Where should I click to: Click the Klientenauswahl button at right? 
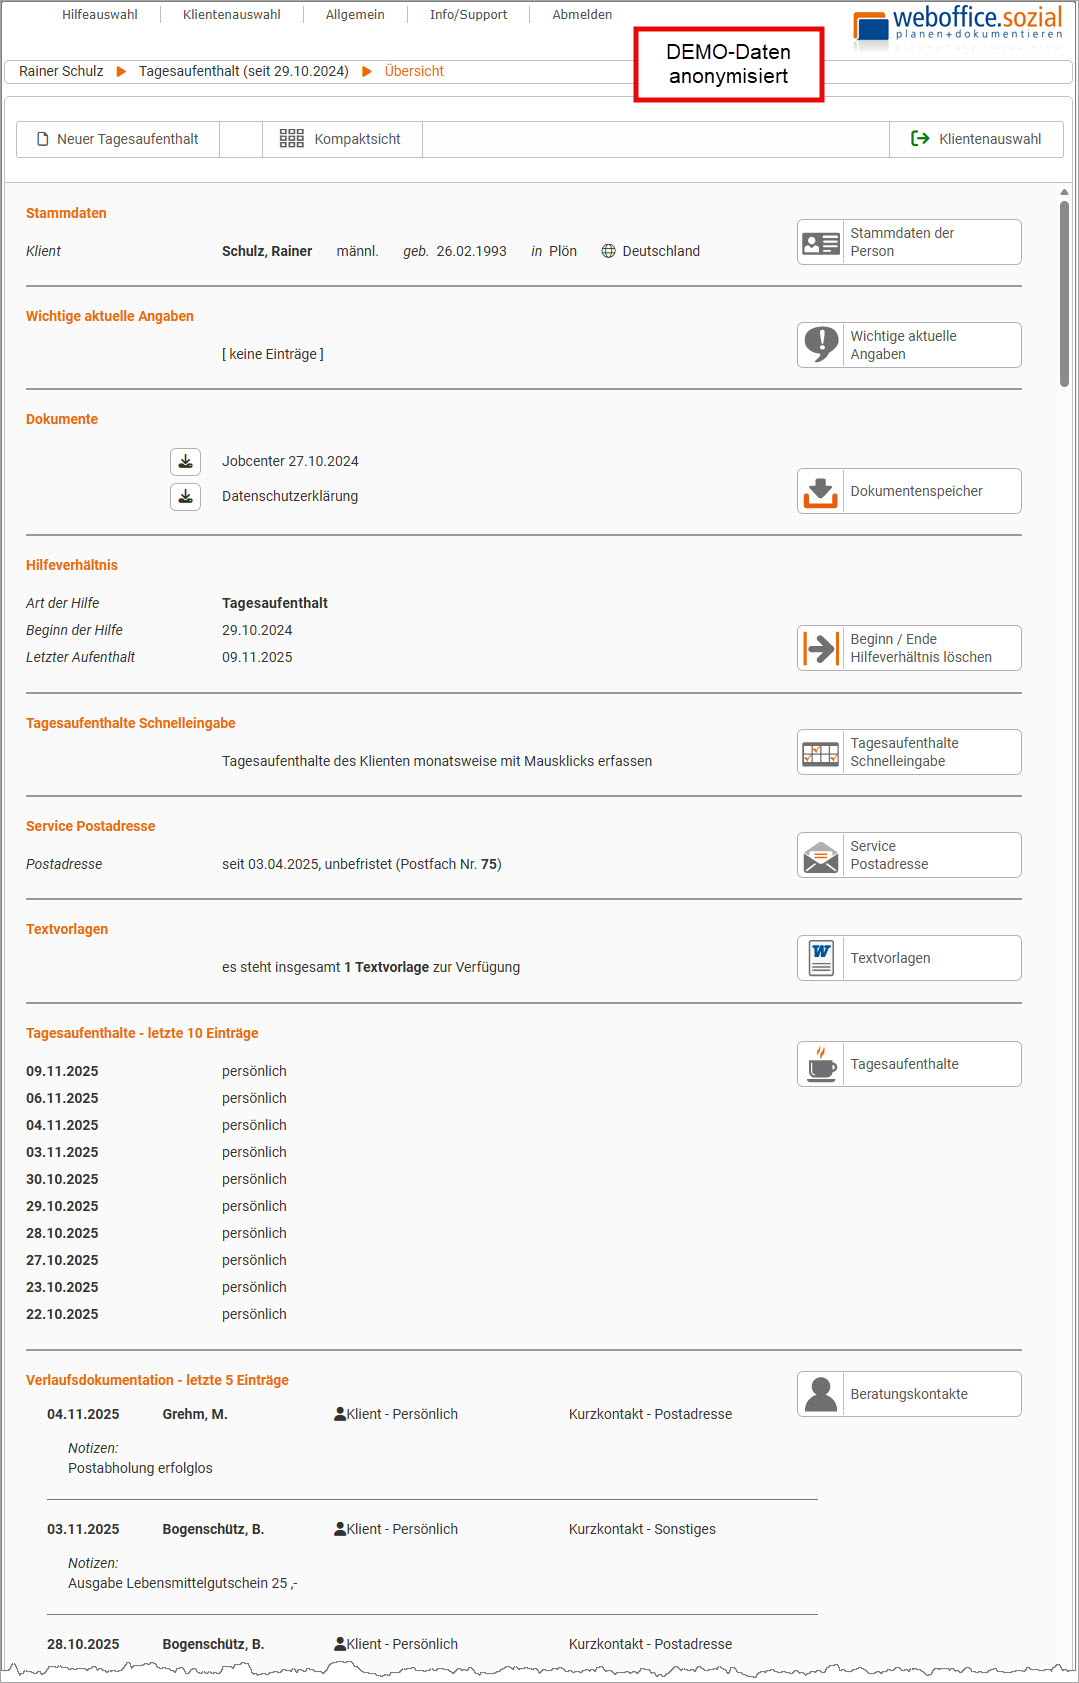tap(976, 140)
